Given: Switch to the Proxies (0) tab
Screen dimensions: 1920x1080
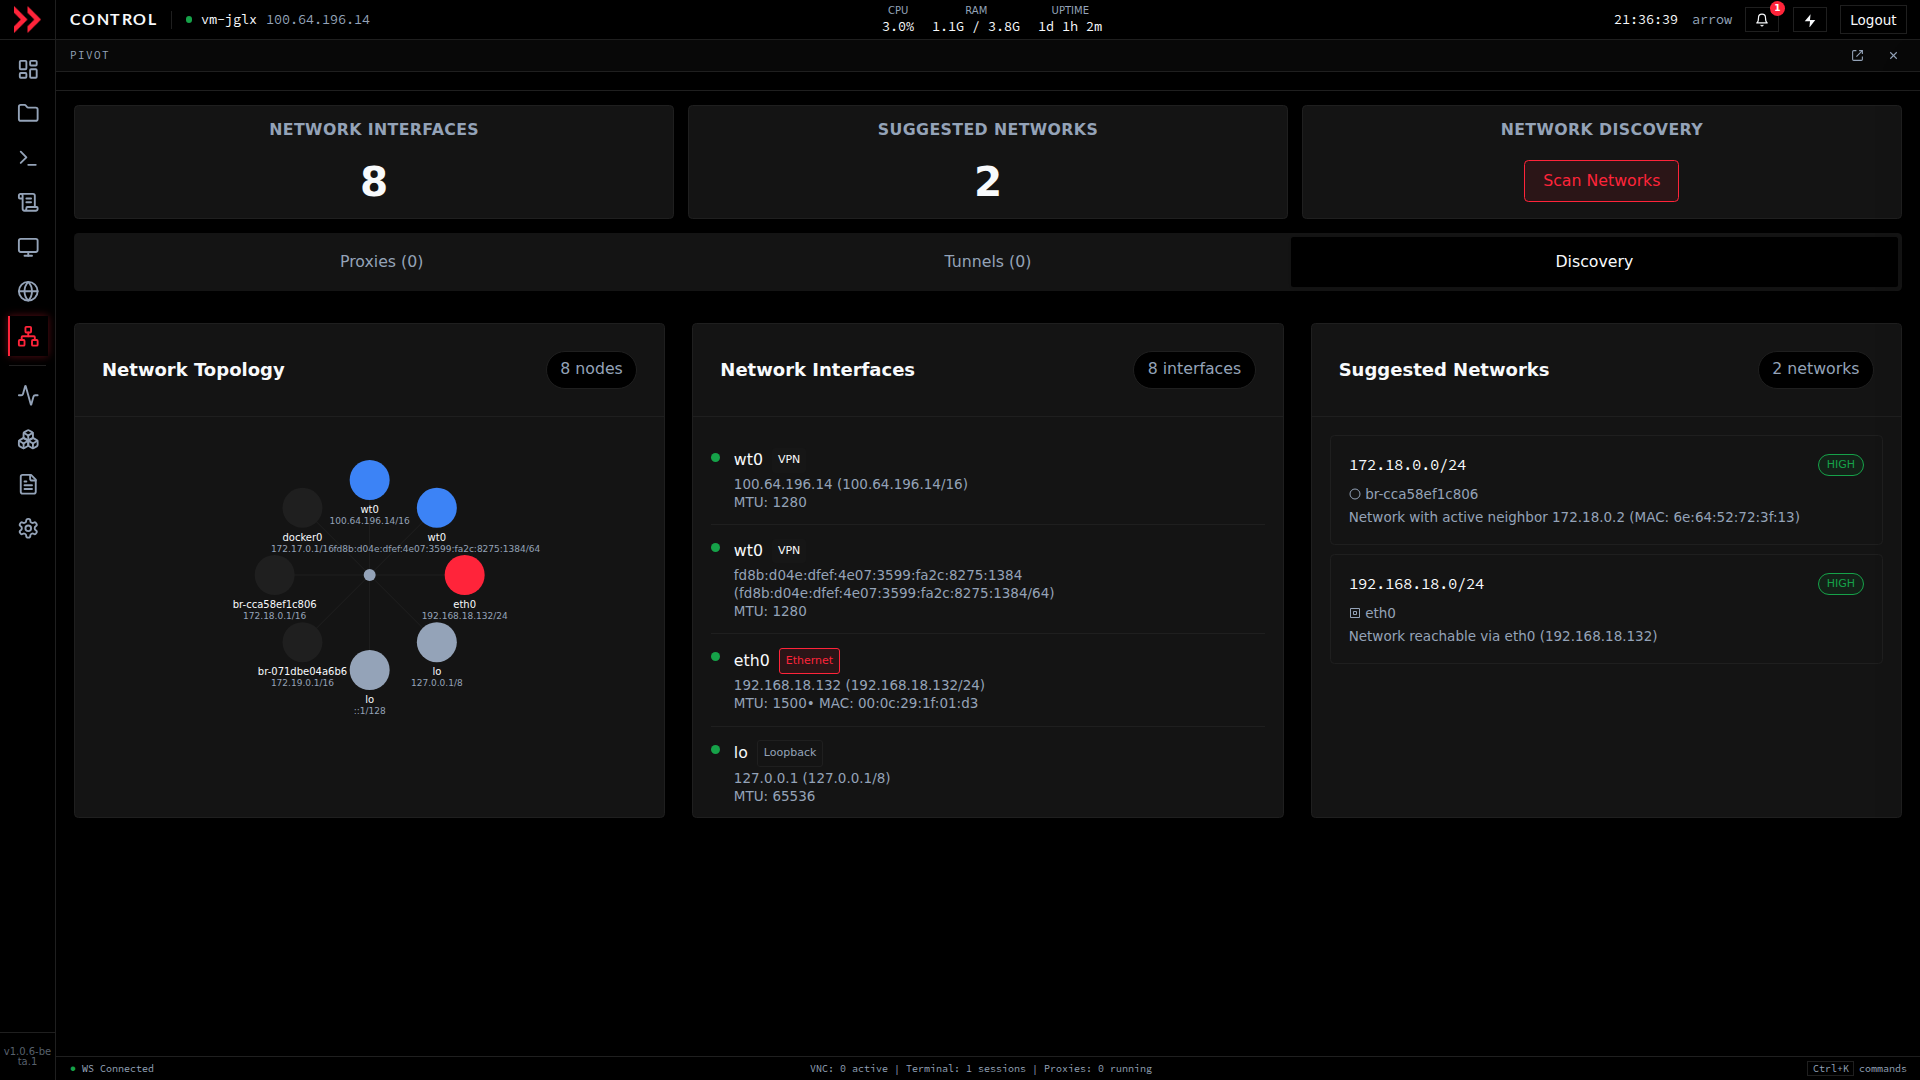Looking at the screenshot, I should 381,262.
